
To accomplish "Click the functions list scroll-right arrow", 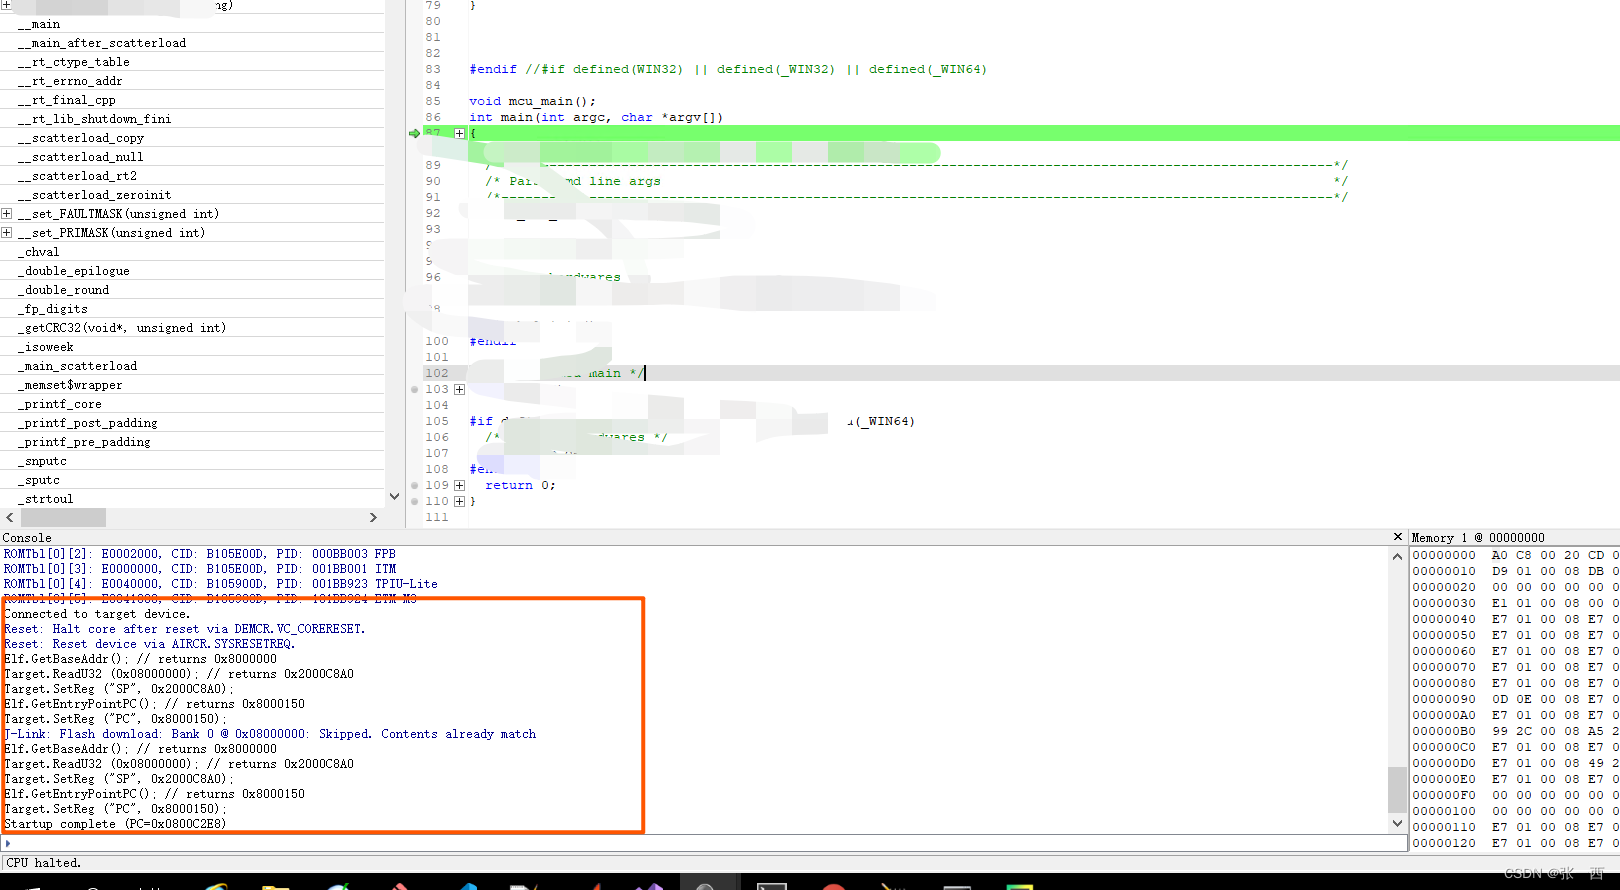I will click(373, 517).
